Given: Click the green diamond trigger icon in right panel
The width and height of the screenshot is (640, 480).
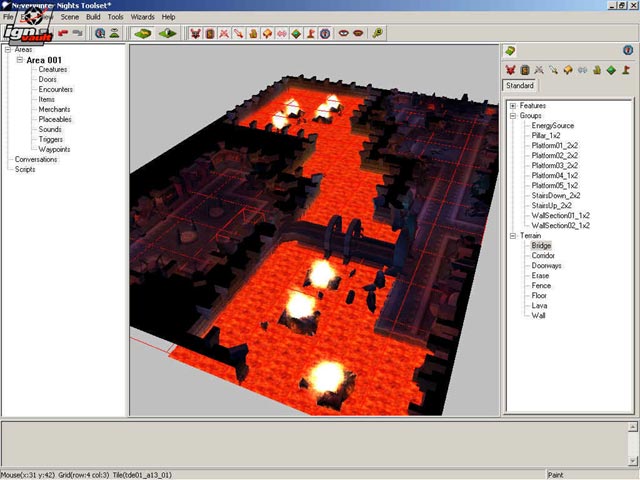Looking at the screenshot, I should tap(610, 70).
